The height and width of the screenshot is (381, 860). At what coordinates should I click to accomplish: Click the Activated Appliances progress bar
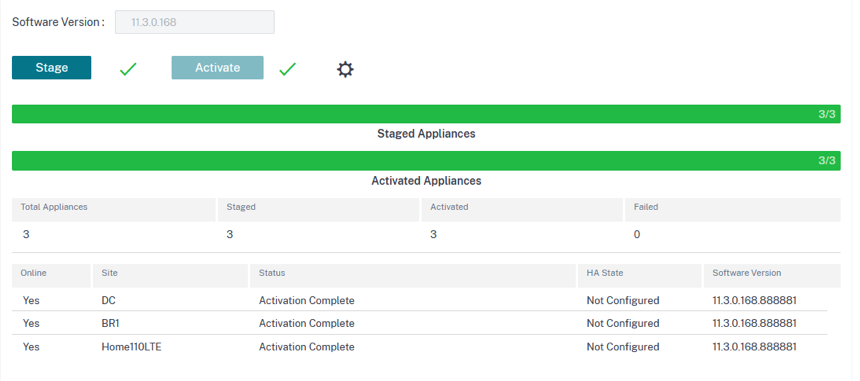click(x=426, y=161)
